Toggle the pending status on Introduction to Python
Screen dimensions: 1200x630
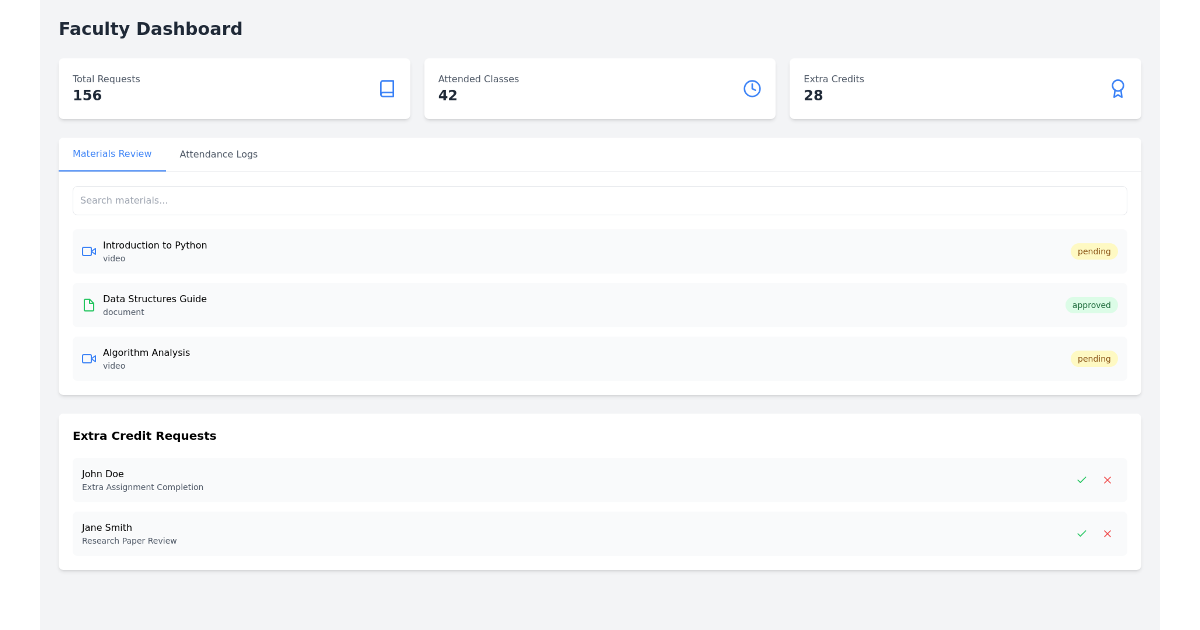1093,251
